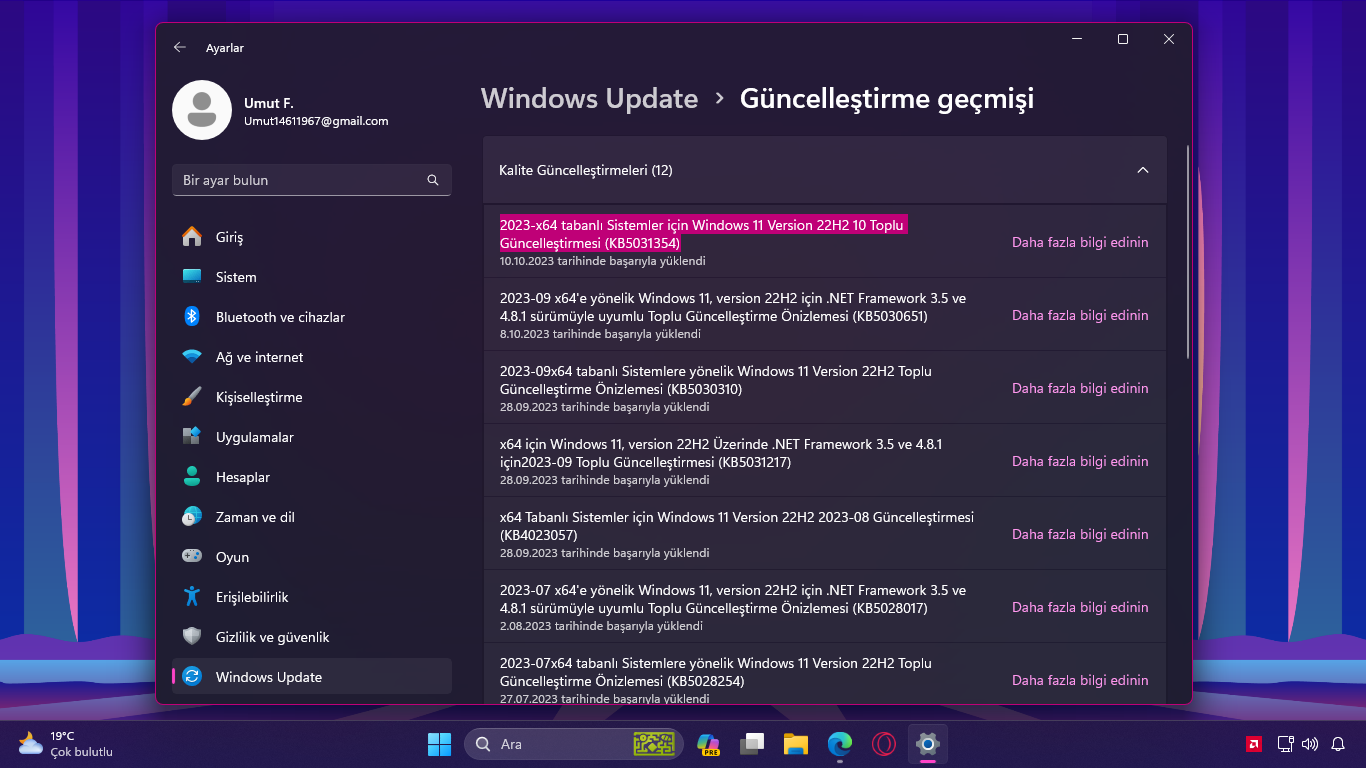Image resolution: width=1366 pixels, height=768 pixels.
Task: Click the KB5031217 update title text
Action: coord(721,453)
